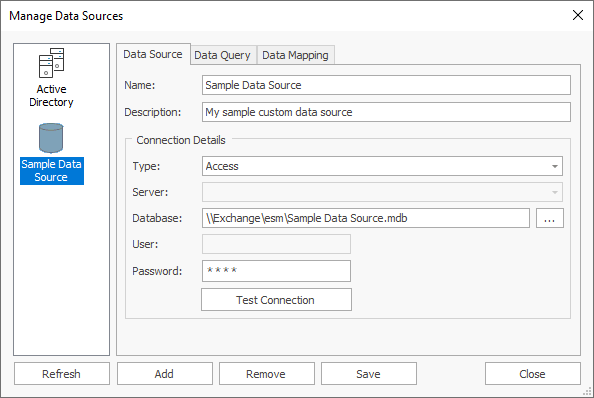
Task: Click the Manage Data Sources title text
Action: [66, 16]
